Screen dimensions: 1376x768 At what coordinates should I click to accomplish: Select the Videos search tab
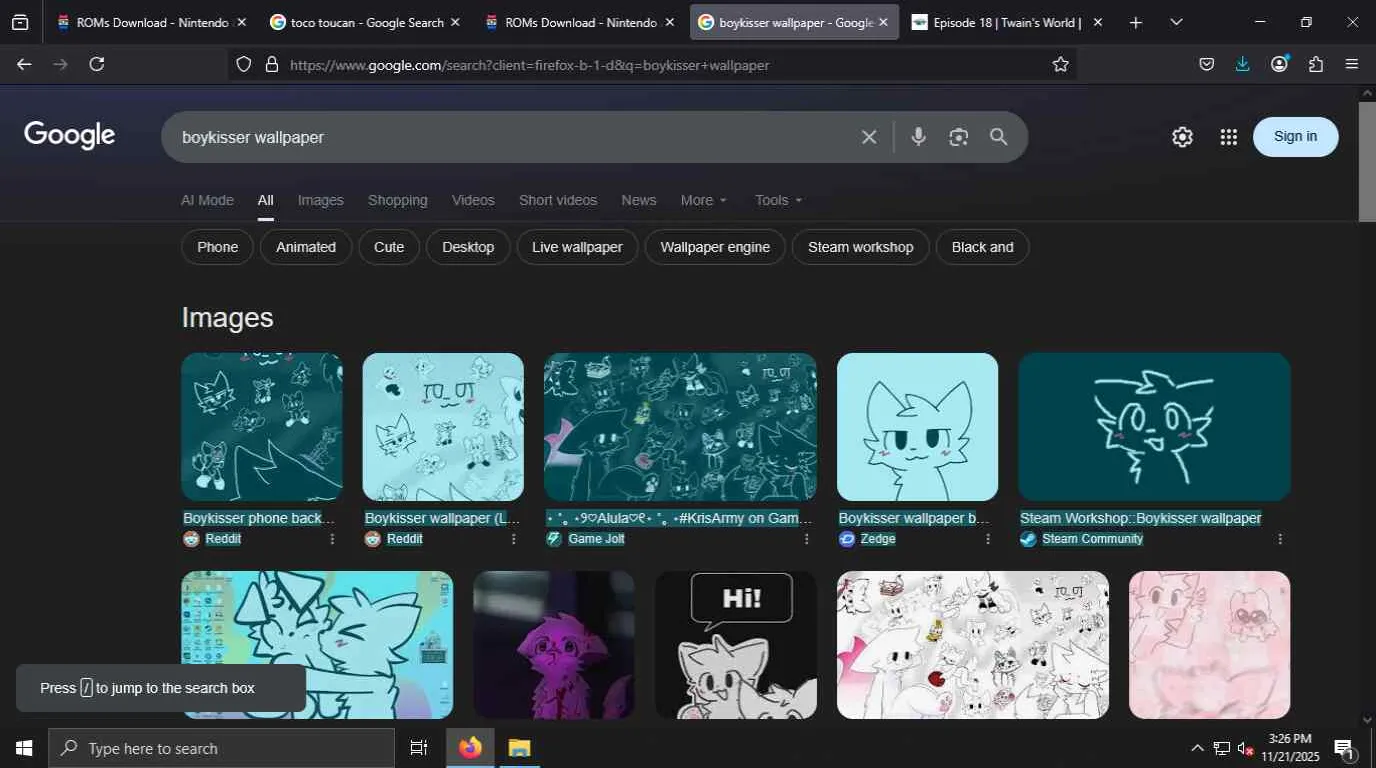pos(473,200)
